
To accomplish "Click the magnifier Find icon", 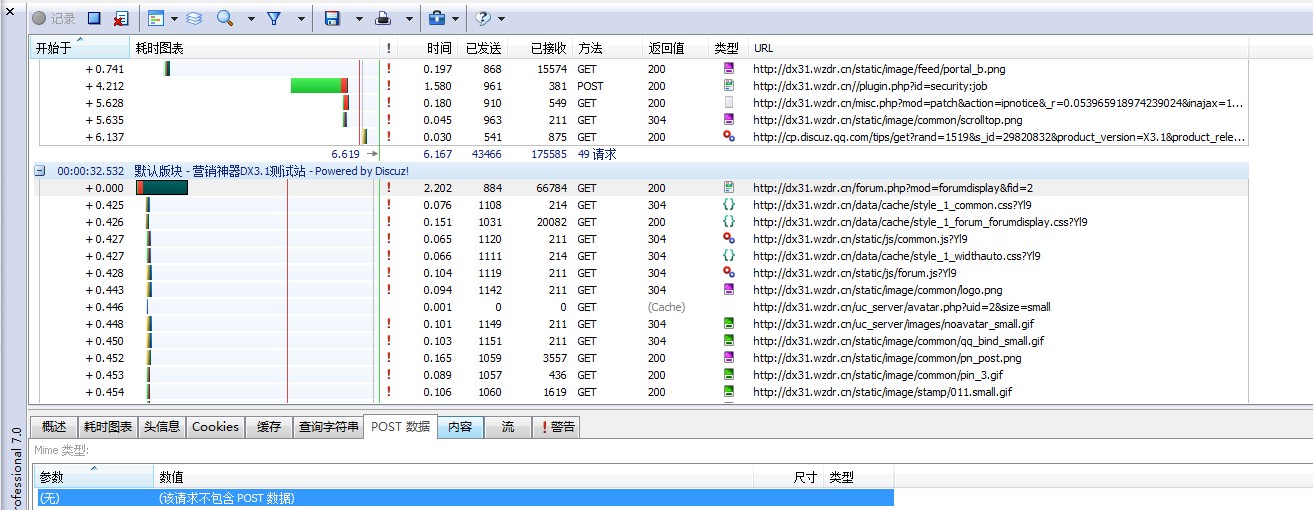I will point(225,18).
